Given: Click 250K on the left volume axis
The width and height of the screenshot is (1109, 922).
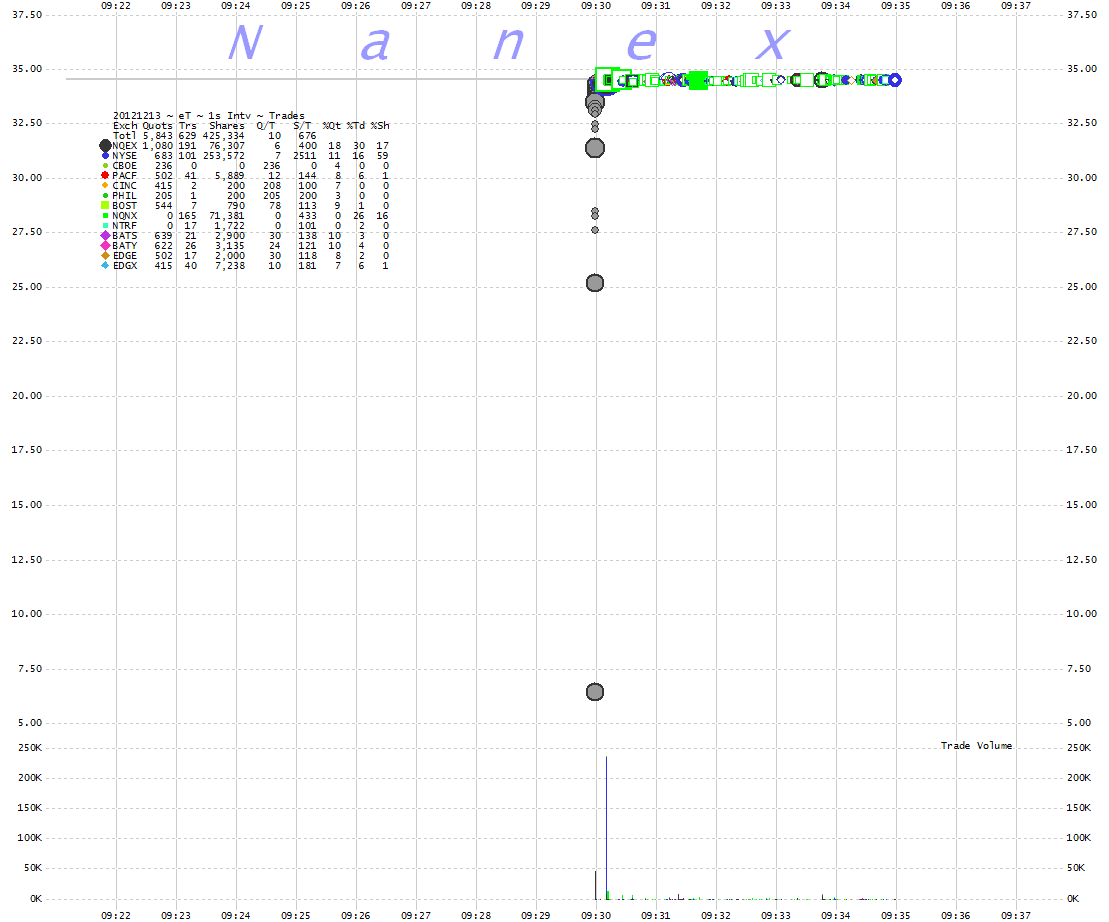Looking at the screenshot, I should [30, 747].
